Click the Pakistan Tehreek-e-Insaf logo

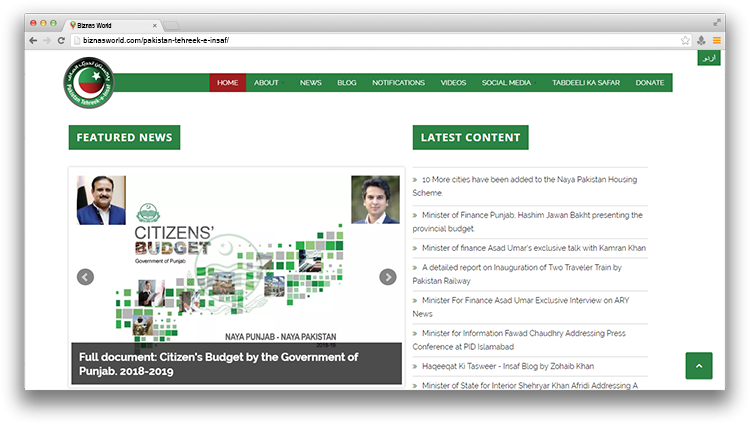89,82
